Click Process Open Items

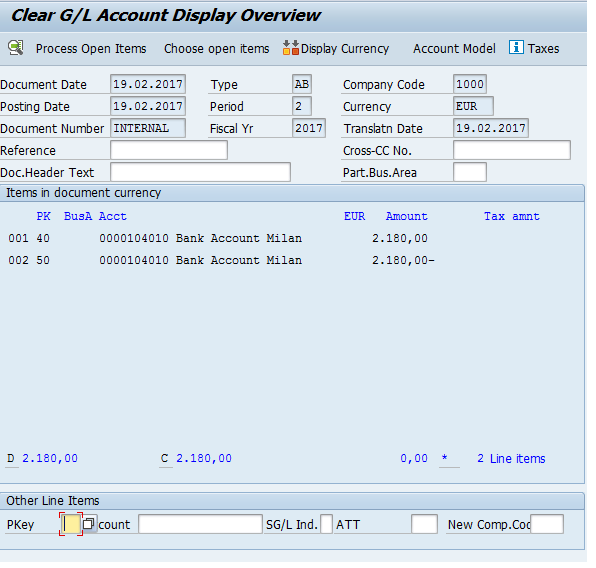point(91,49)
